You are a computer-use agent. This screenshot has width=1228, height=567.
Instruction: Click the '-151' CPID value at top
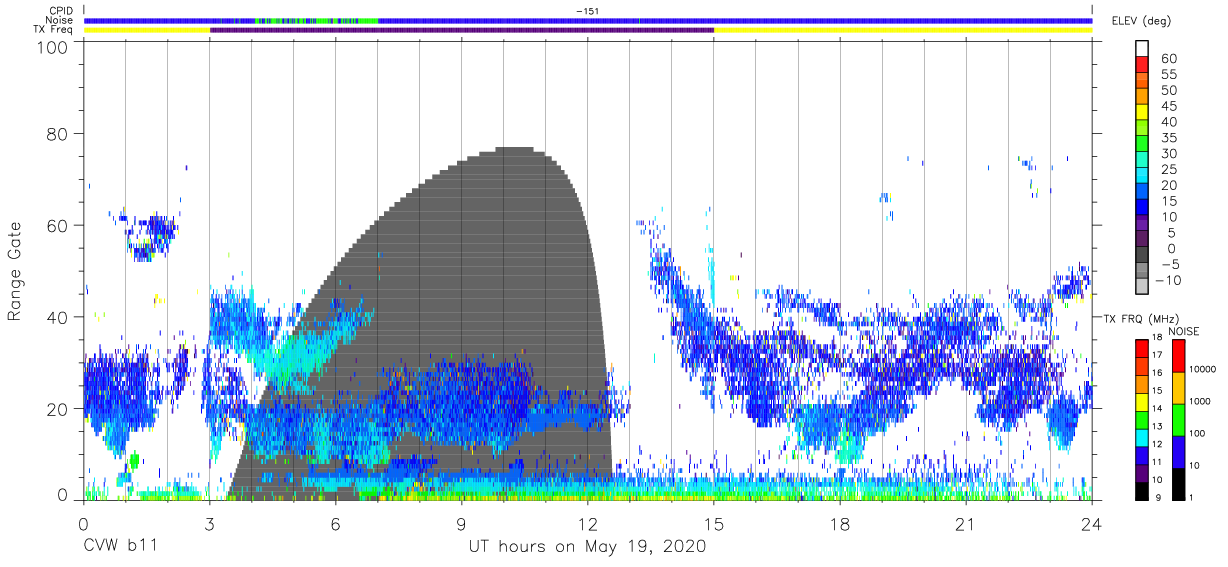[x=587, y=11]
